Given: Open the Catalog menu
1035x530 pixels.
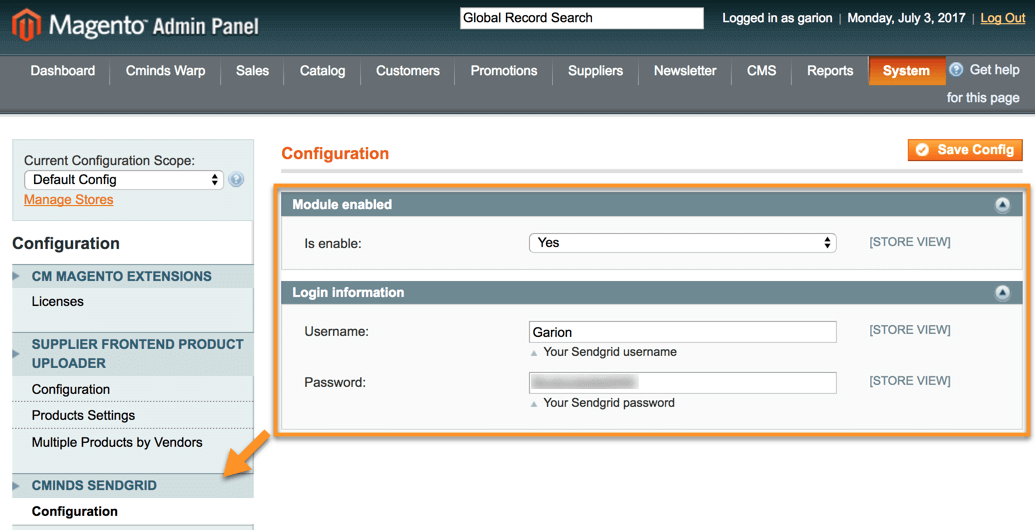Looking at the screenshot, I should tap(322, 71).
